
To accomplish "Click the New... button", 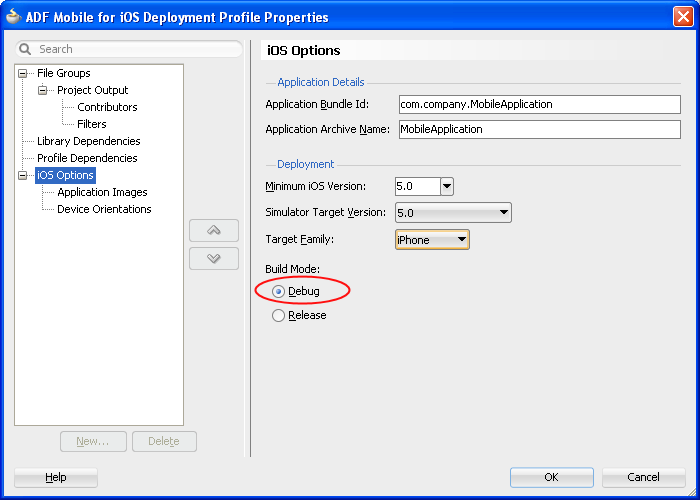I will point(93,442).
